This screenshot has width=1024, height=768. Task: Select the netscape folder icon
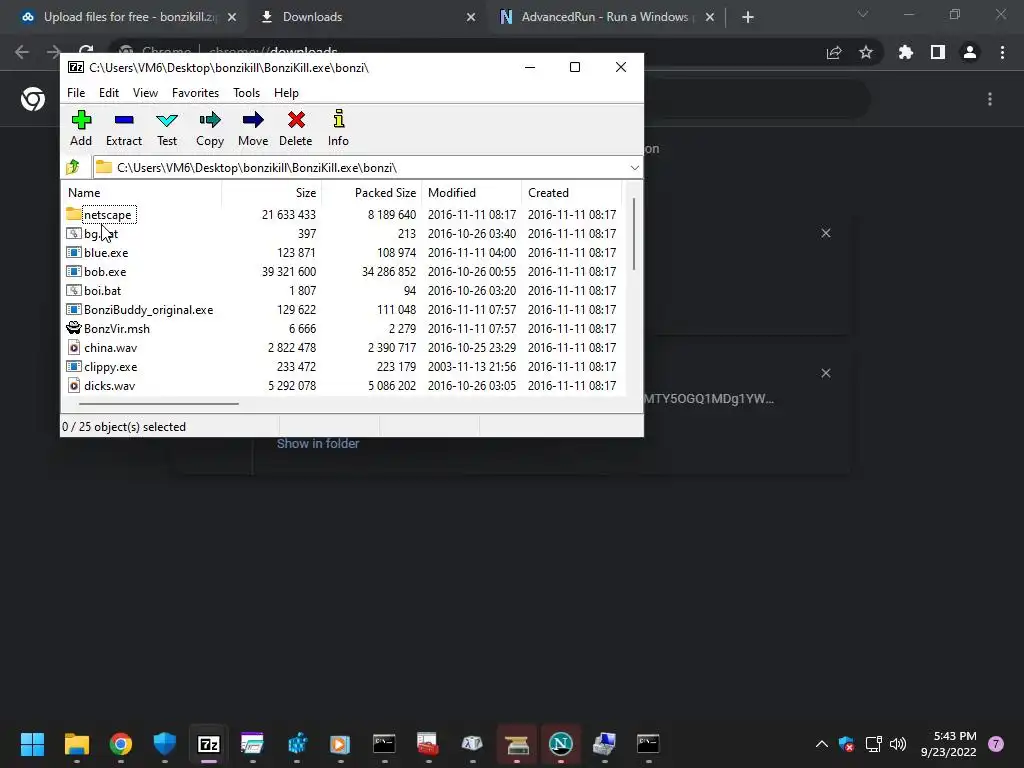click(73, 214)
